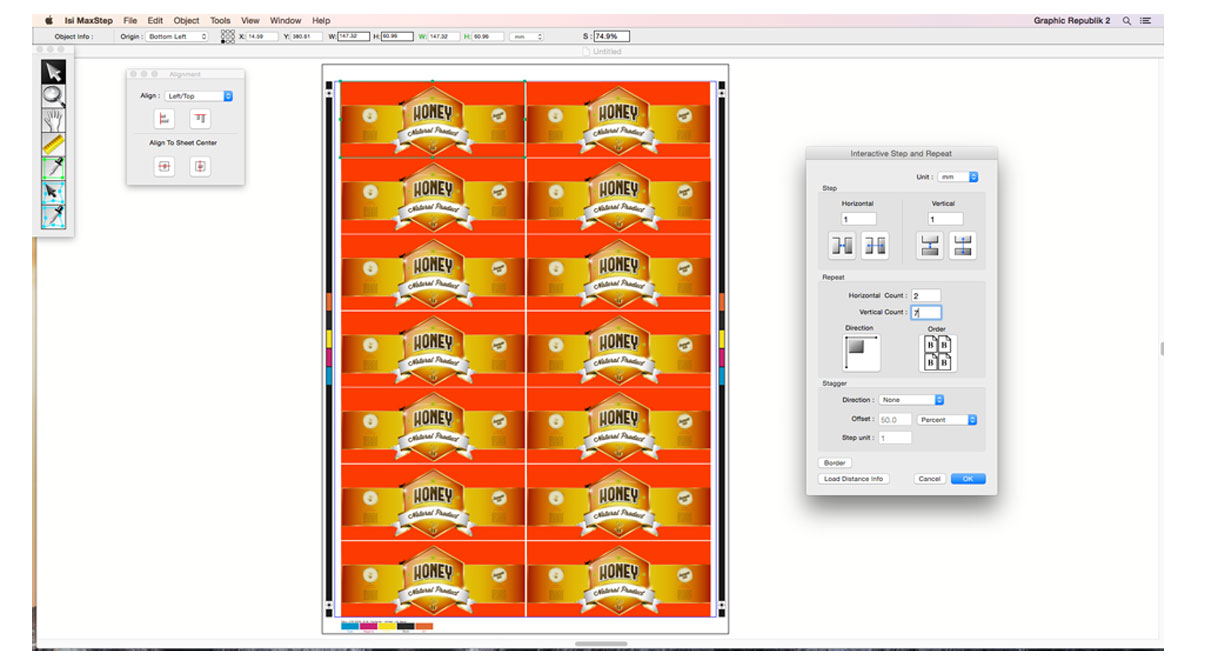Click the Load Distance Info button
Screen dimensions: 1225x667
pos(853,479)
